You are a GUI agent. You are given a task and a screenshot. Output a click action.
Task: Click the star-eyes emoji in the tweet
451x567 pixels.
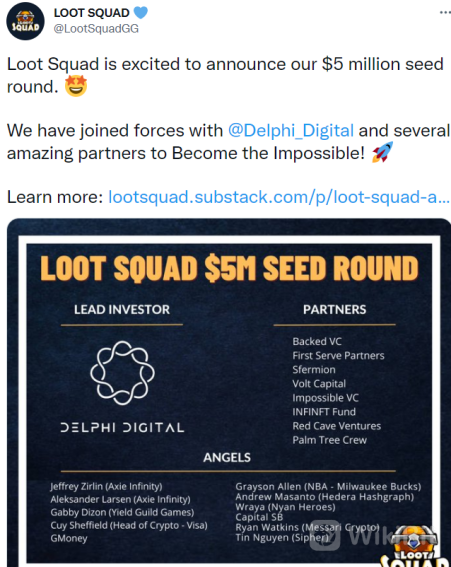pyautogui.click(x=76, y=86)
